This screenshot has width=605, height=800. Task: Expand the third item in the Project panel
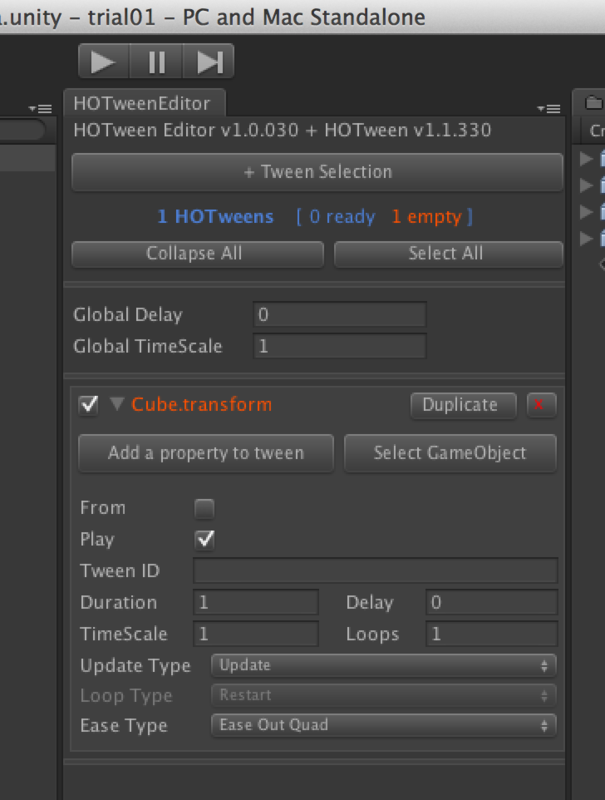(x=587, y=212)
